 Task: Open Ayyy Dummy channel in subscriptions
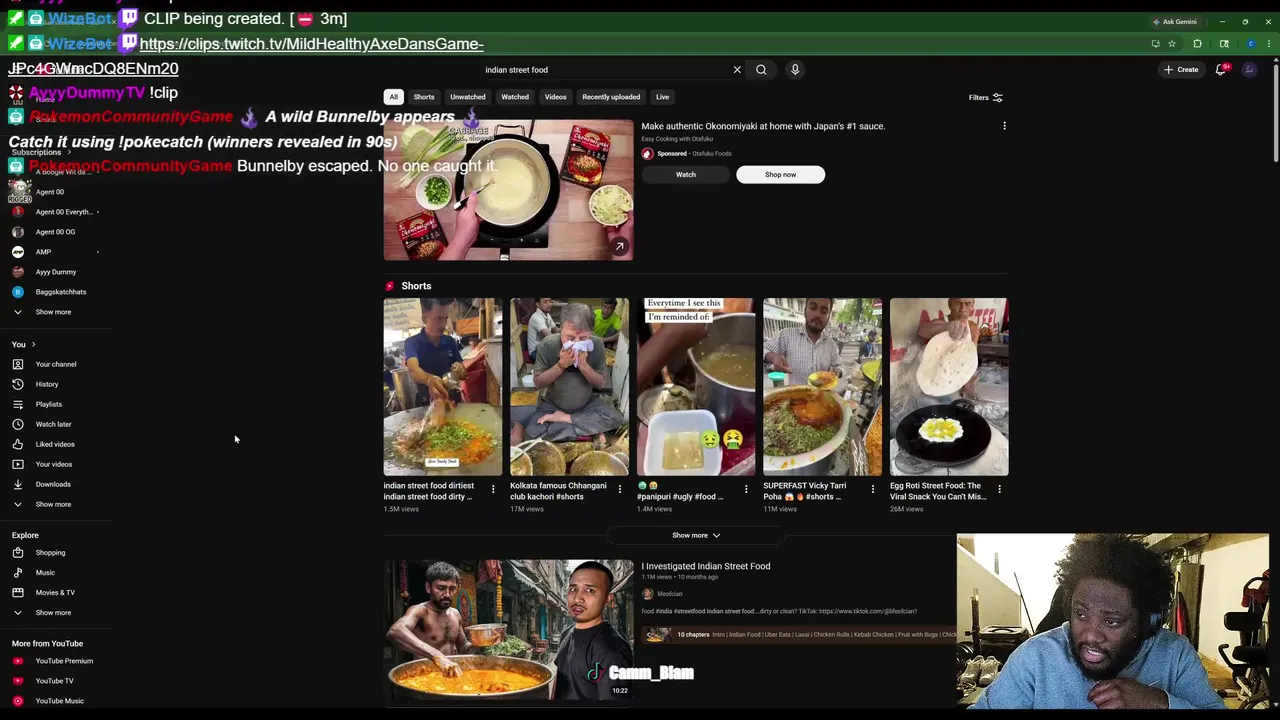click(x=55, y=272)
